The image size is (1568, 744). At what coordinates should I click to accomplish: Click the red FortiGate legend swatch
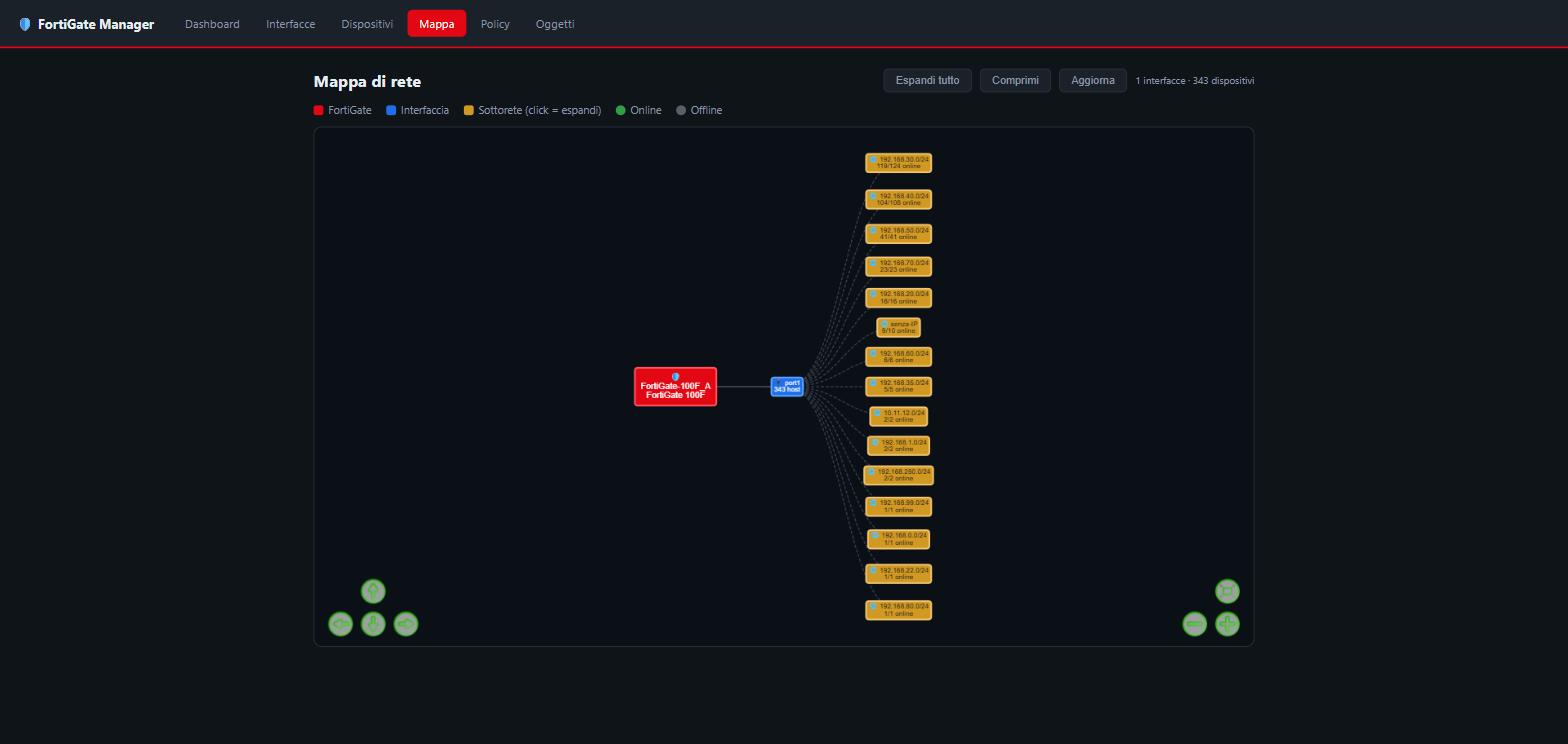click(x=318, y=110)
